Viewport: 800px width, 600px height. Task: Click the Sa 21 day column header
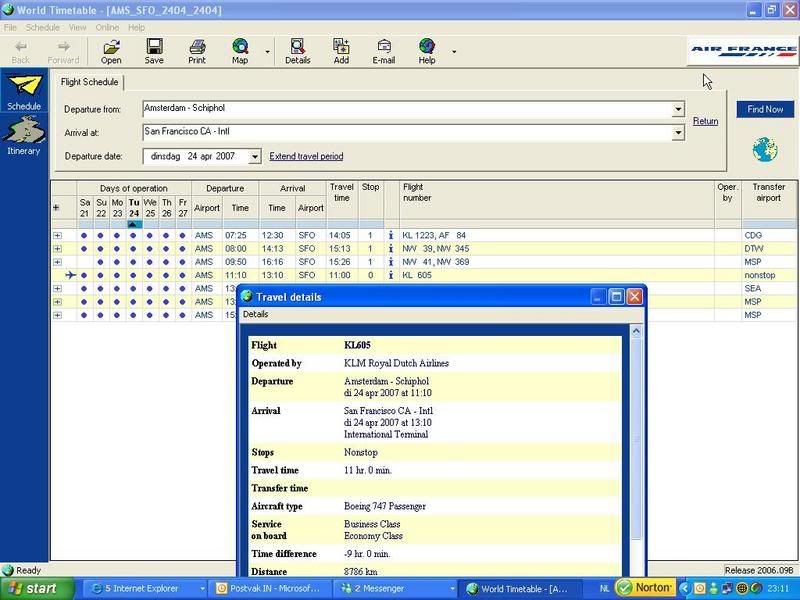pyautogui.click(x=85, y=208)
